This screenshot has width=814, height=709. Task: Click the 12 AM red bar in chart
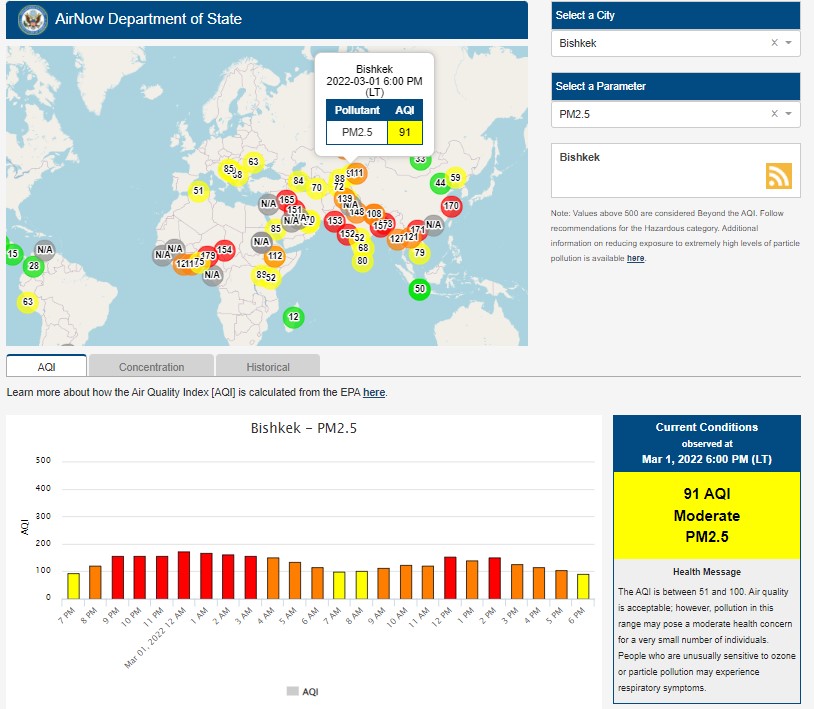pyautogui.click(x=184, y=574)
